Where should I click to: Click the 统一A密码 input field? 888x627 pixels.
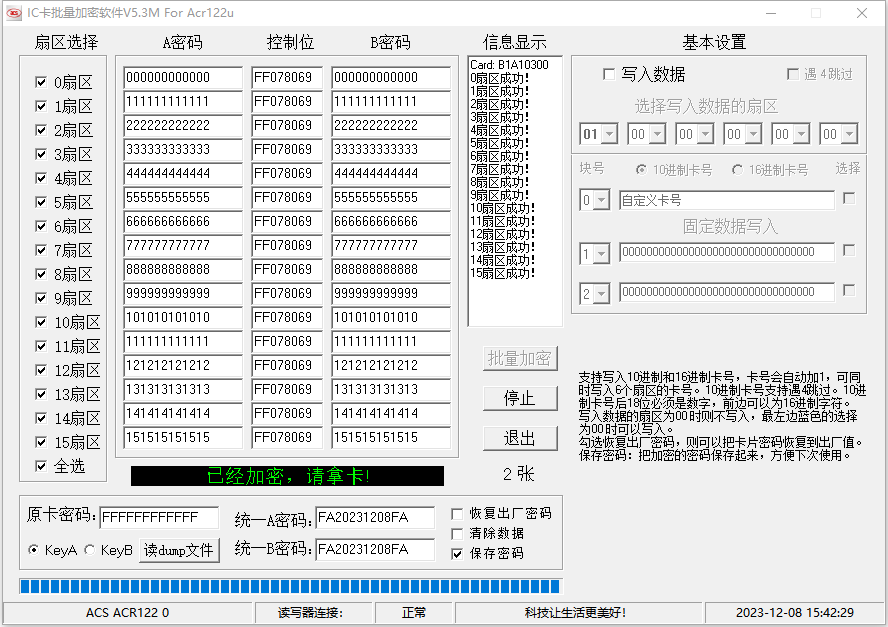coord(375,518)
